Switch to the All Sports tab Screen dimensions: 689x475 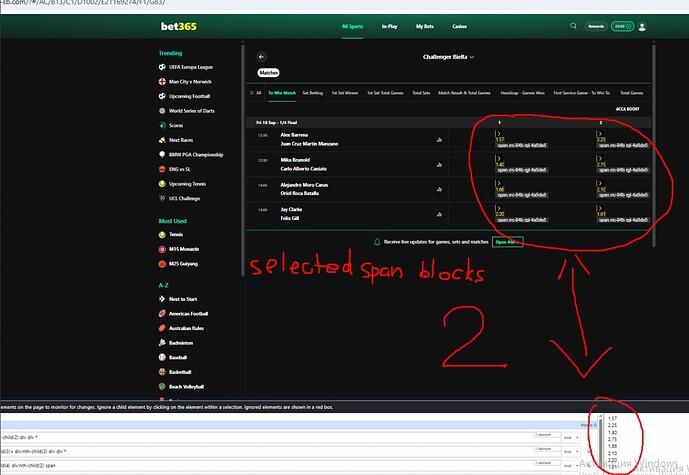(x=352, y=26)
